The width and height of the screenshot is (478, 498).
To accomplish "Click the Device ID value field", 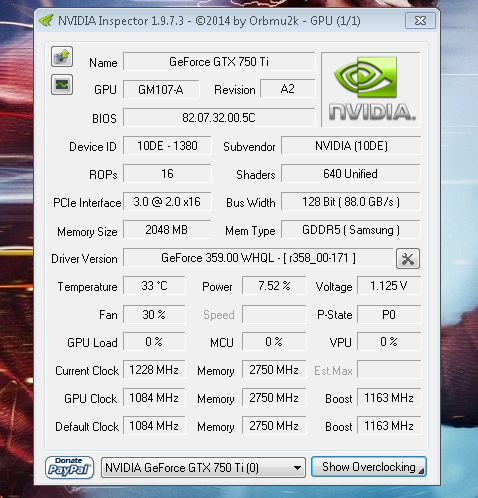I will [167, 146].
